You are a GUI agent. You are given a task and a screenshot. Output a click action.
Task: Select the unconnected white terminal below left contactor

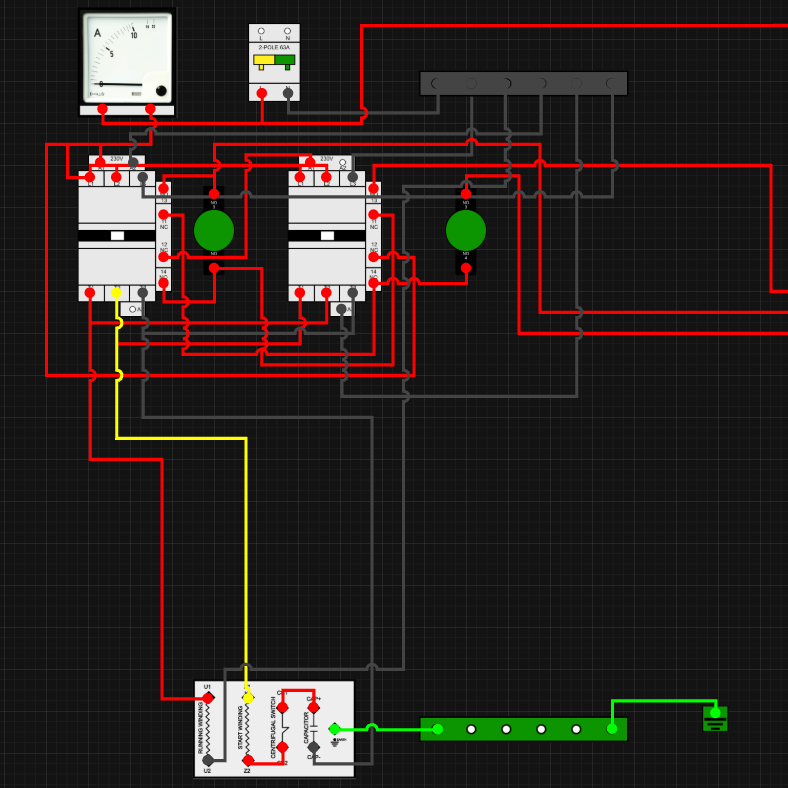click(132, 309)
